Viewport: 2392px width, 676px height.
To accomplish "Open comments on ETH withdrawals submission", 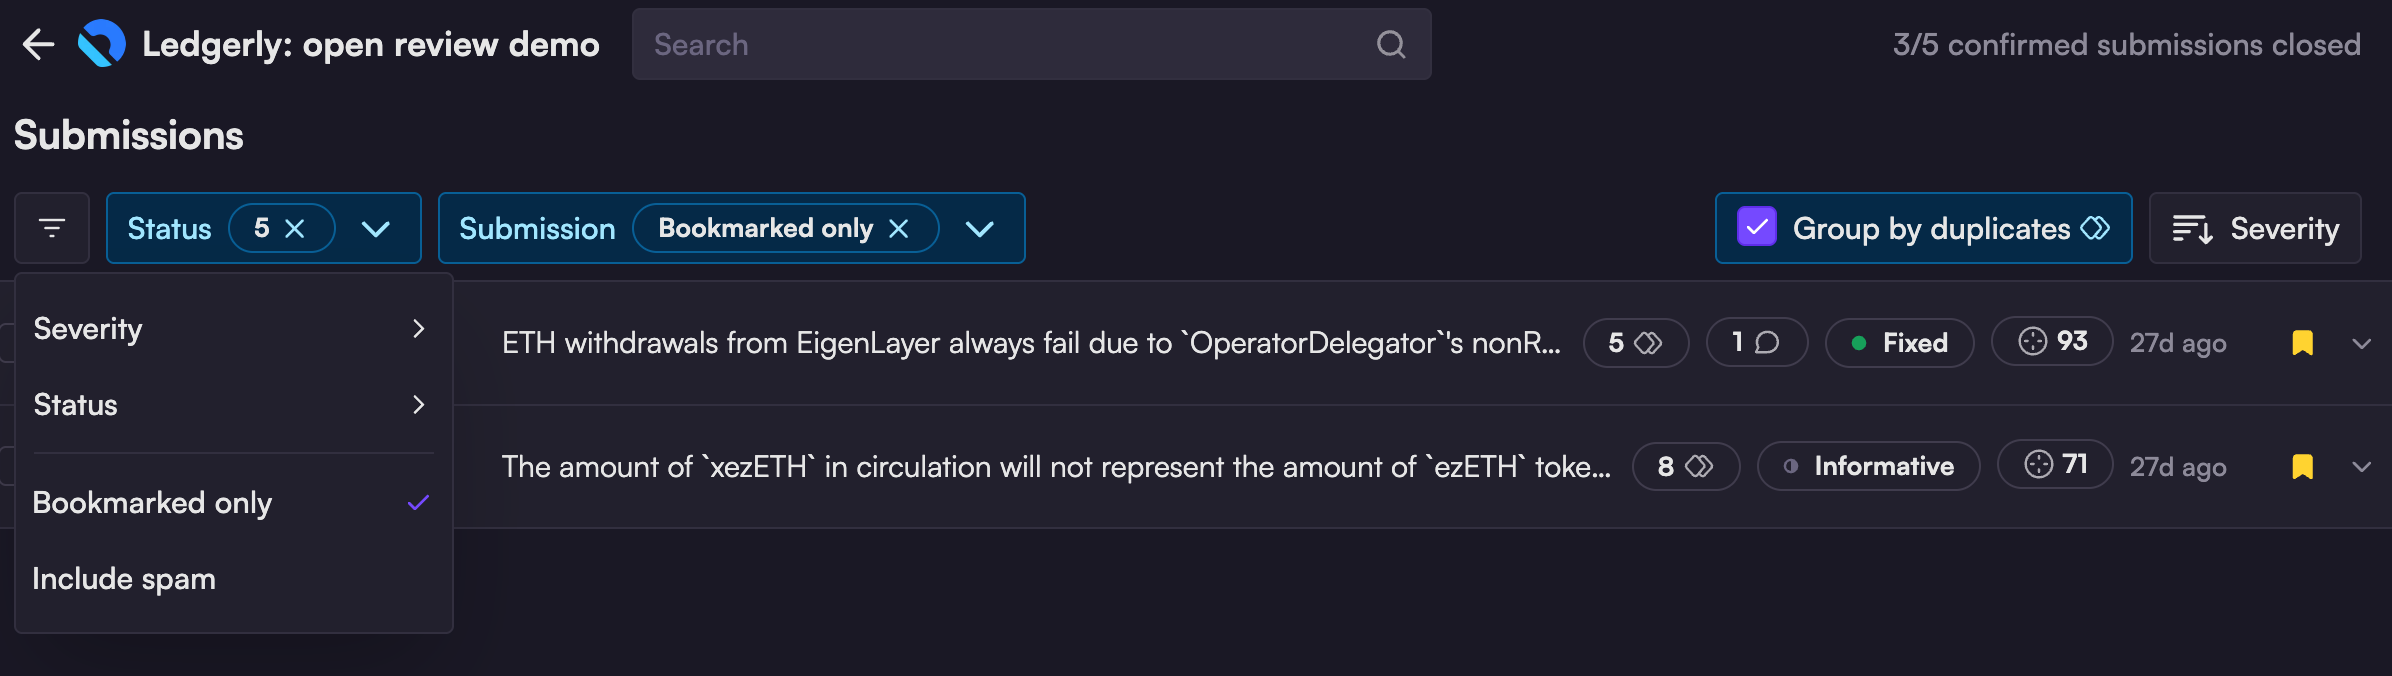I will tap(1756, 343).
